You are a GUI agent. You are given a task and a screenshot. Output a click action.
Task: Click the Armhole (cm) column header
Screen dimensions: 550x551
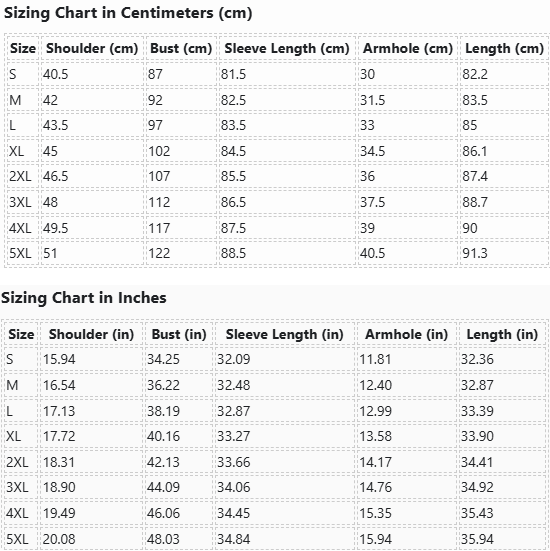(408, 48)
